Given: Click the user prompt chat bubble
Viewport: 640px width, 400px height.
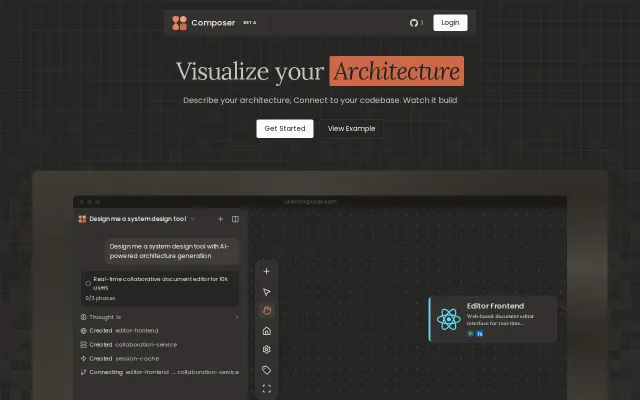Looking at the screenshot, I should tap(172, 251).
